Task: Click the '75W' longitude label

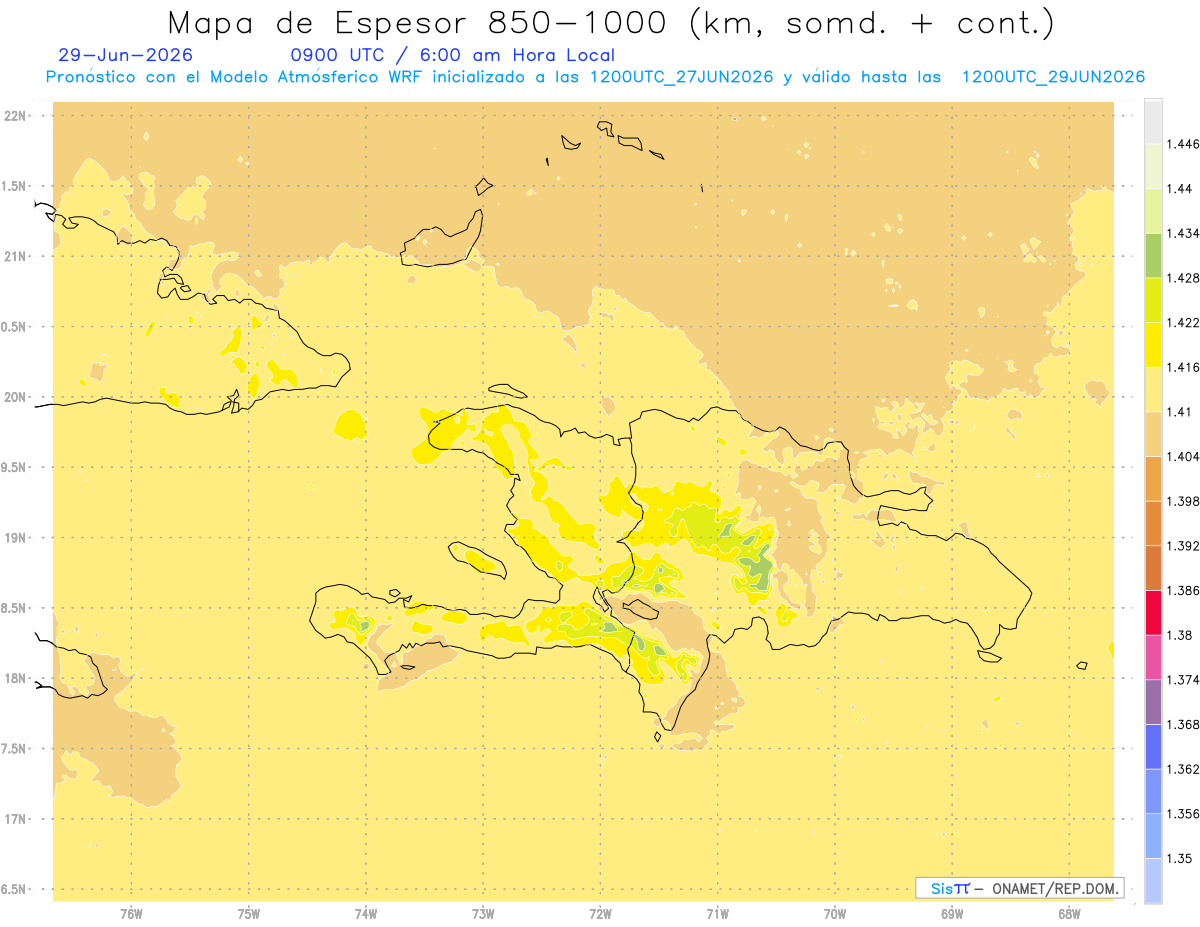Action: [249, 914]
